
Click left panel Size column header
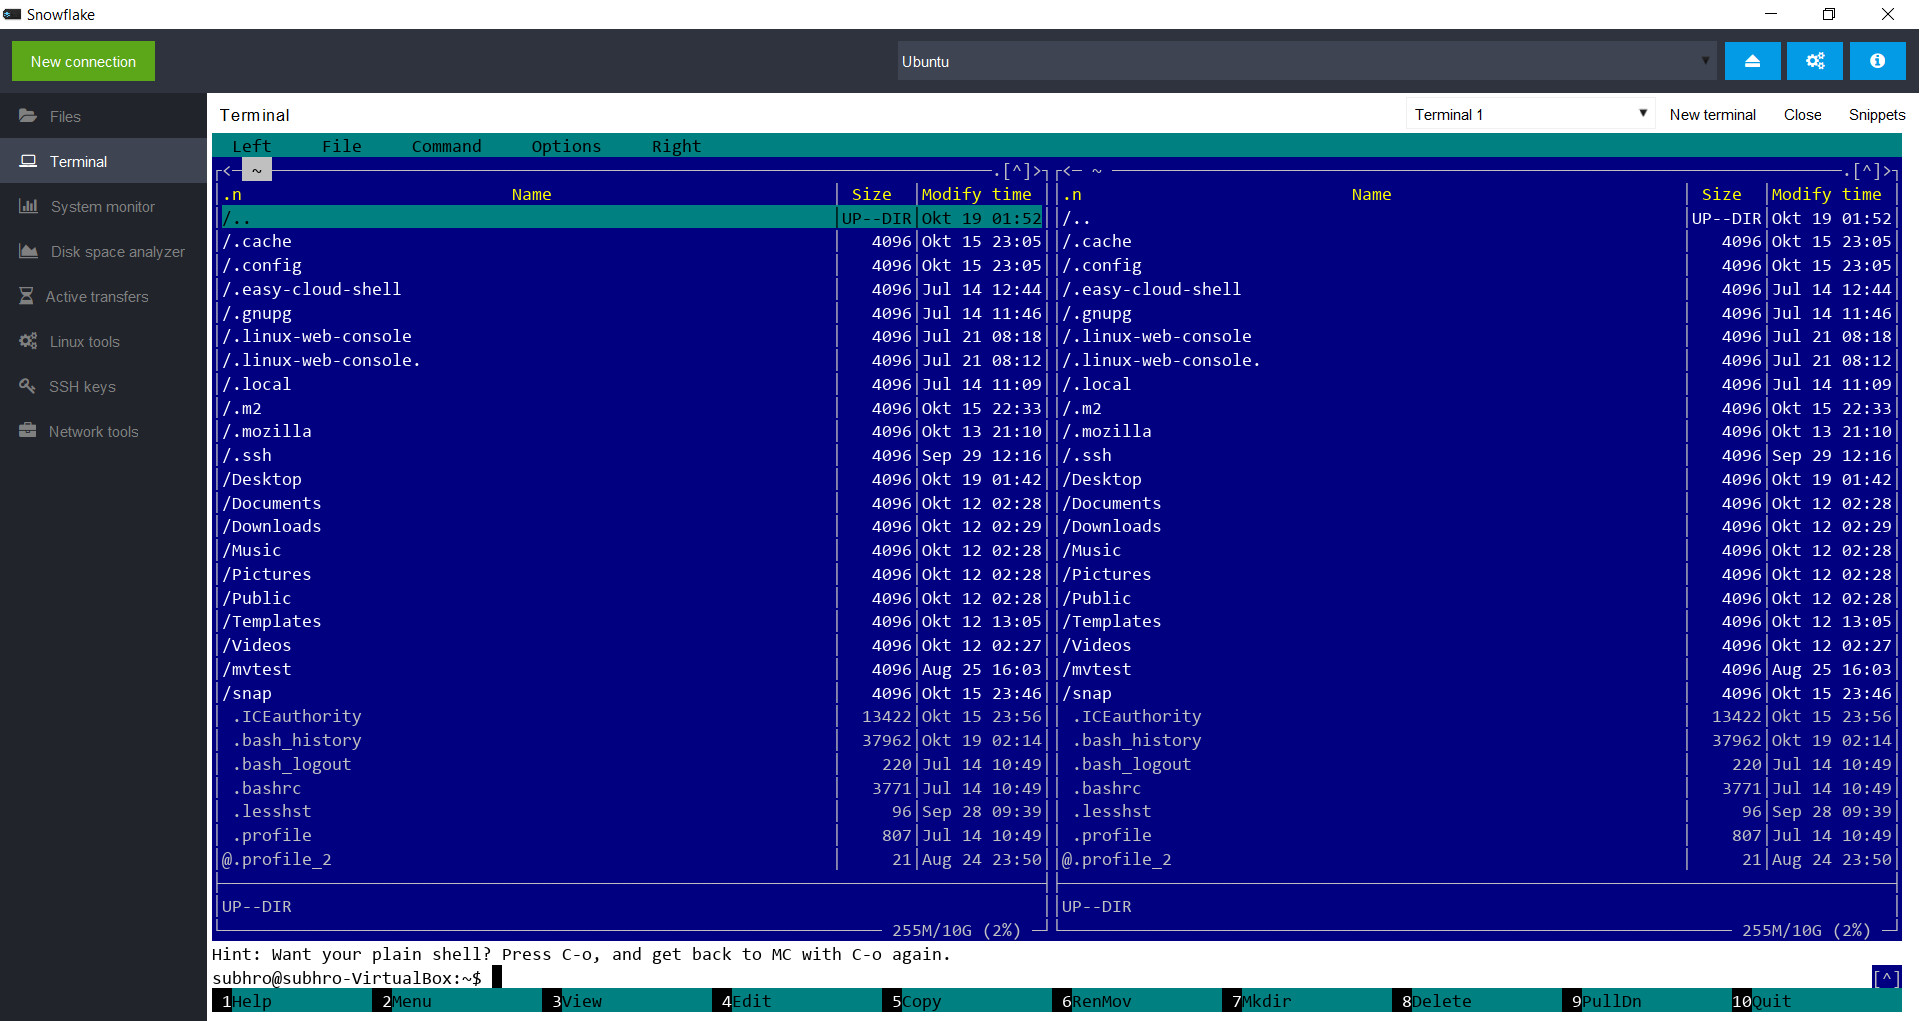872,195
